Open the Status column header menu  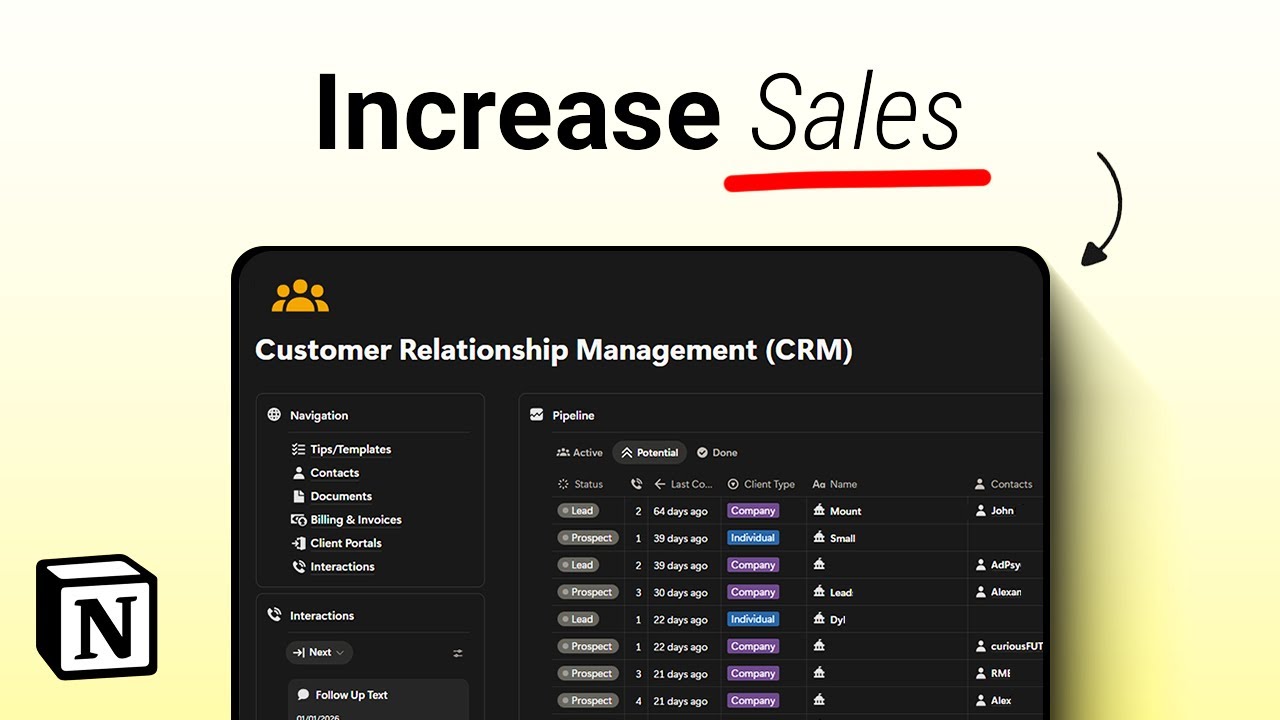click(x=581, y=484)
